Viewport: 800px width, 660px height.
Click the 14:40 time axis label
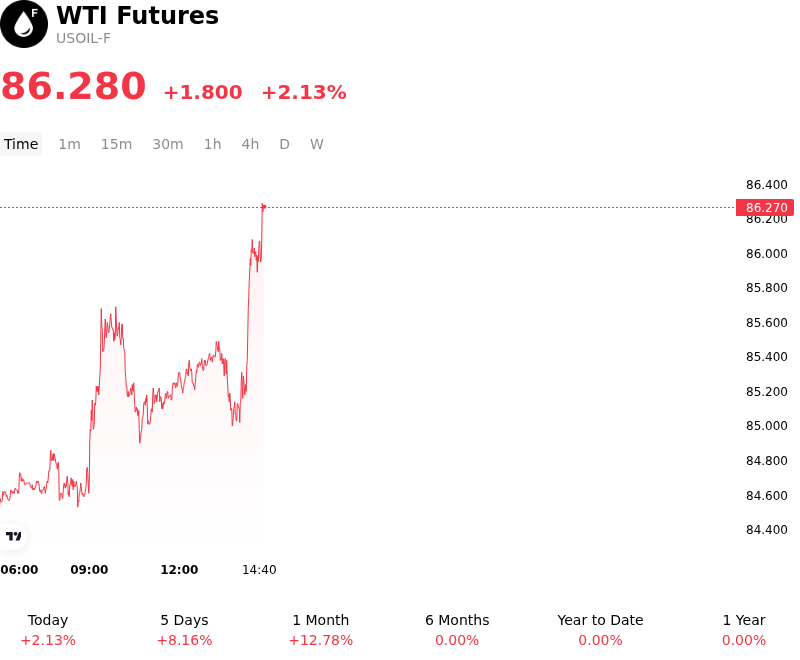259,570
